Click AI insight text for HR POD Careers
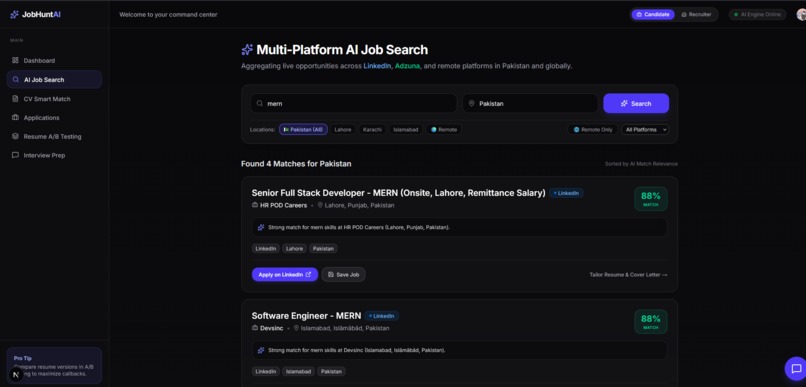Image resolution: width=806 pixels, height=387 pixels. click(359, 227)
